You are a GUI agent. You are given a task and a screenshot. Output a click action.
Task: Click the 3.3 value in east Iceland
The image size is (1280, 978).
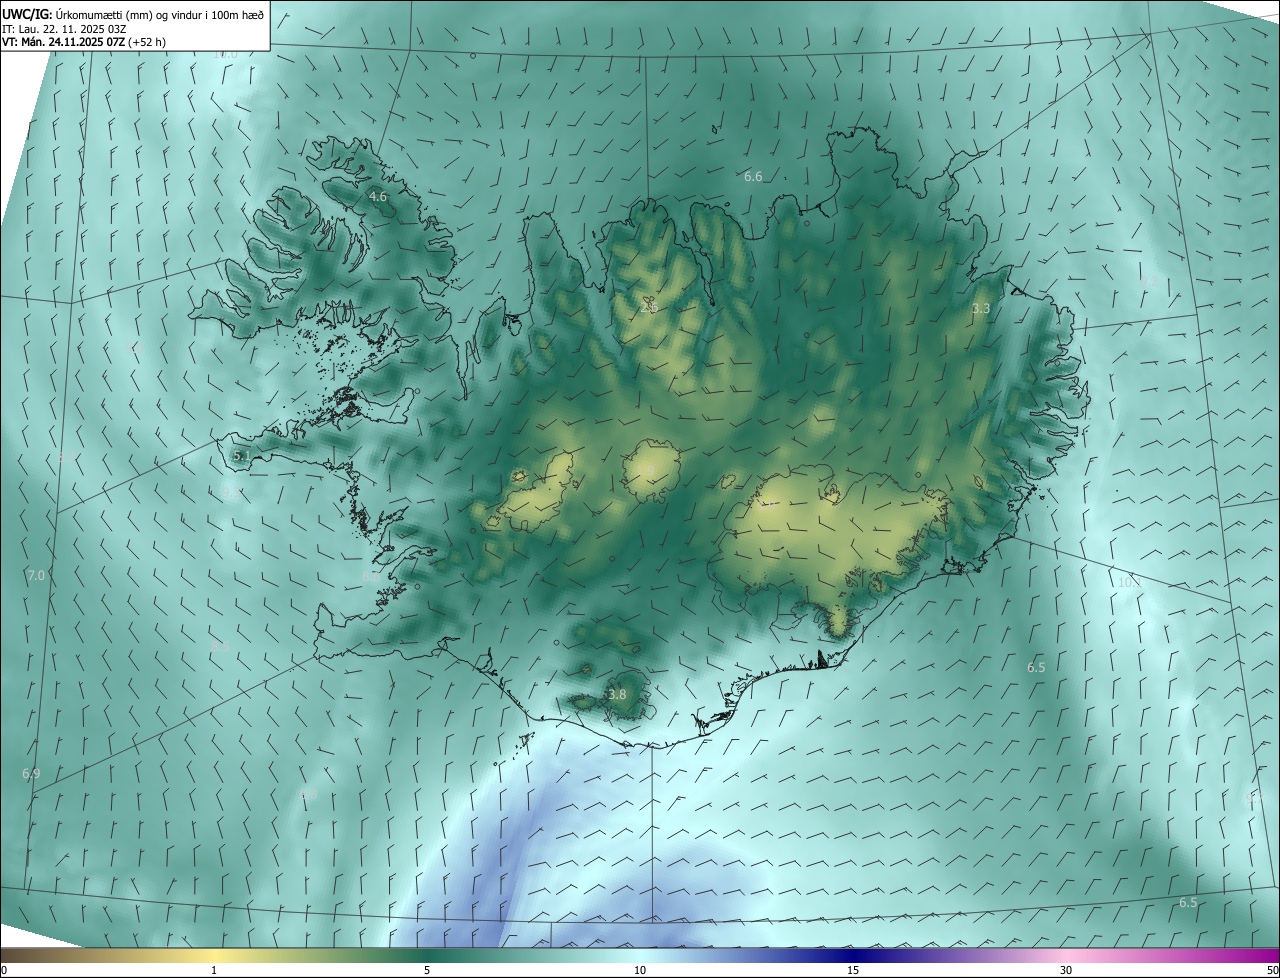pos(981,308)
